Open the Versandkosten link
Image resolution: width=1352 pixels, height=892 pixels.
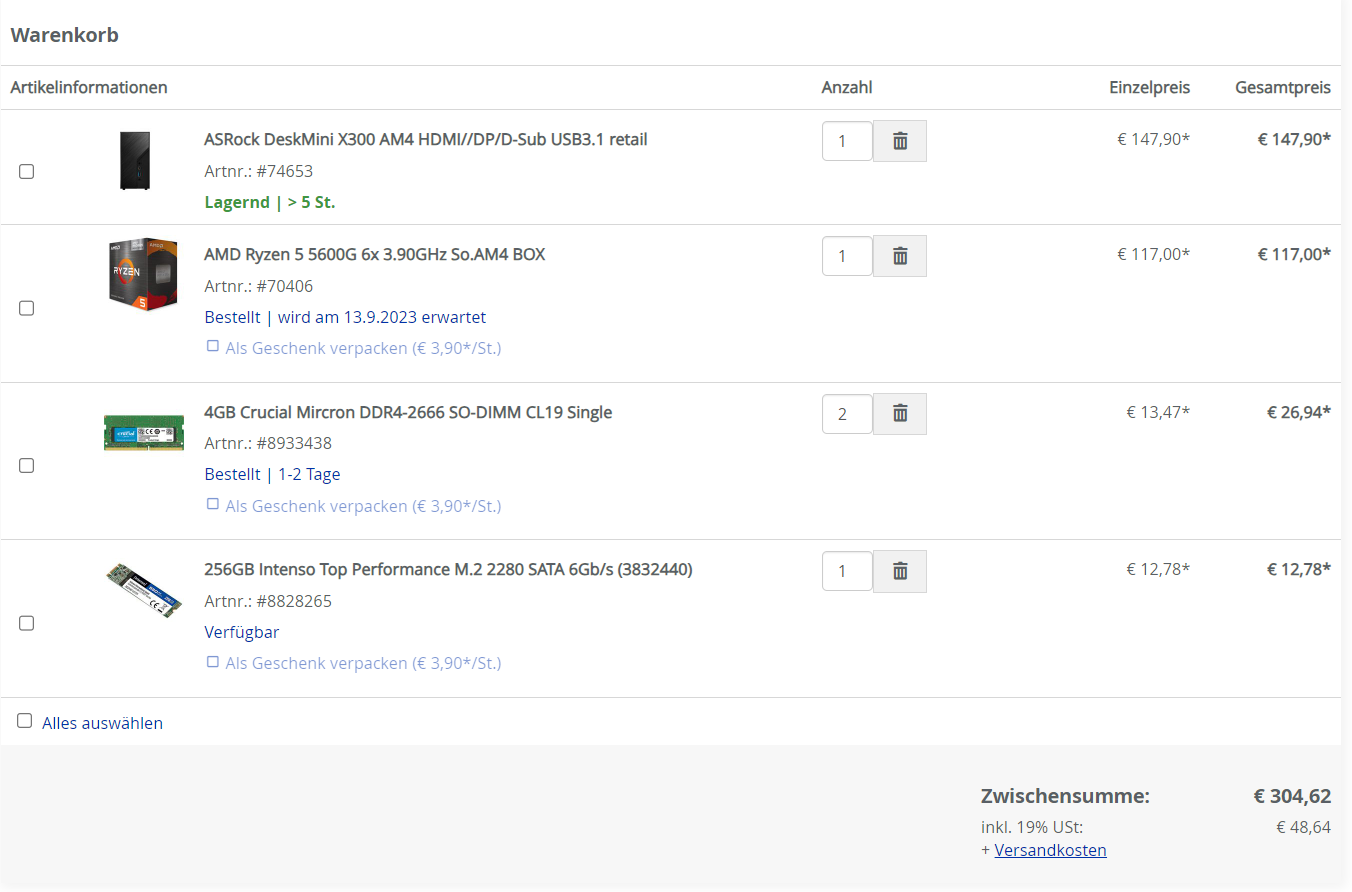(1050, 849)
